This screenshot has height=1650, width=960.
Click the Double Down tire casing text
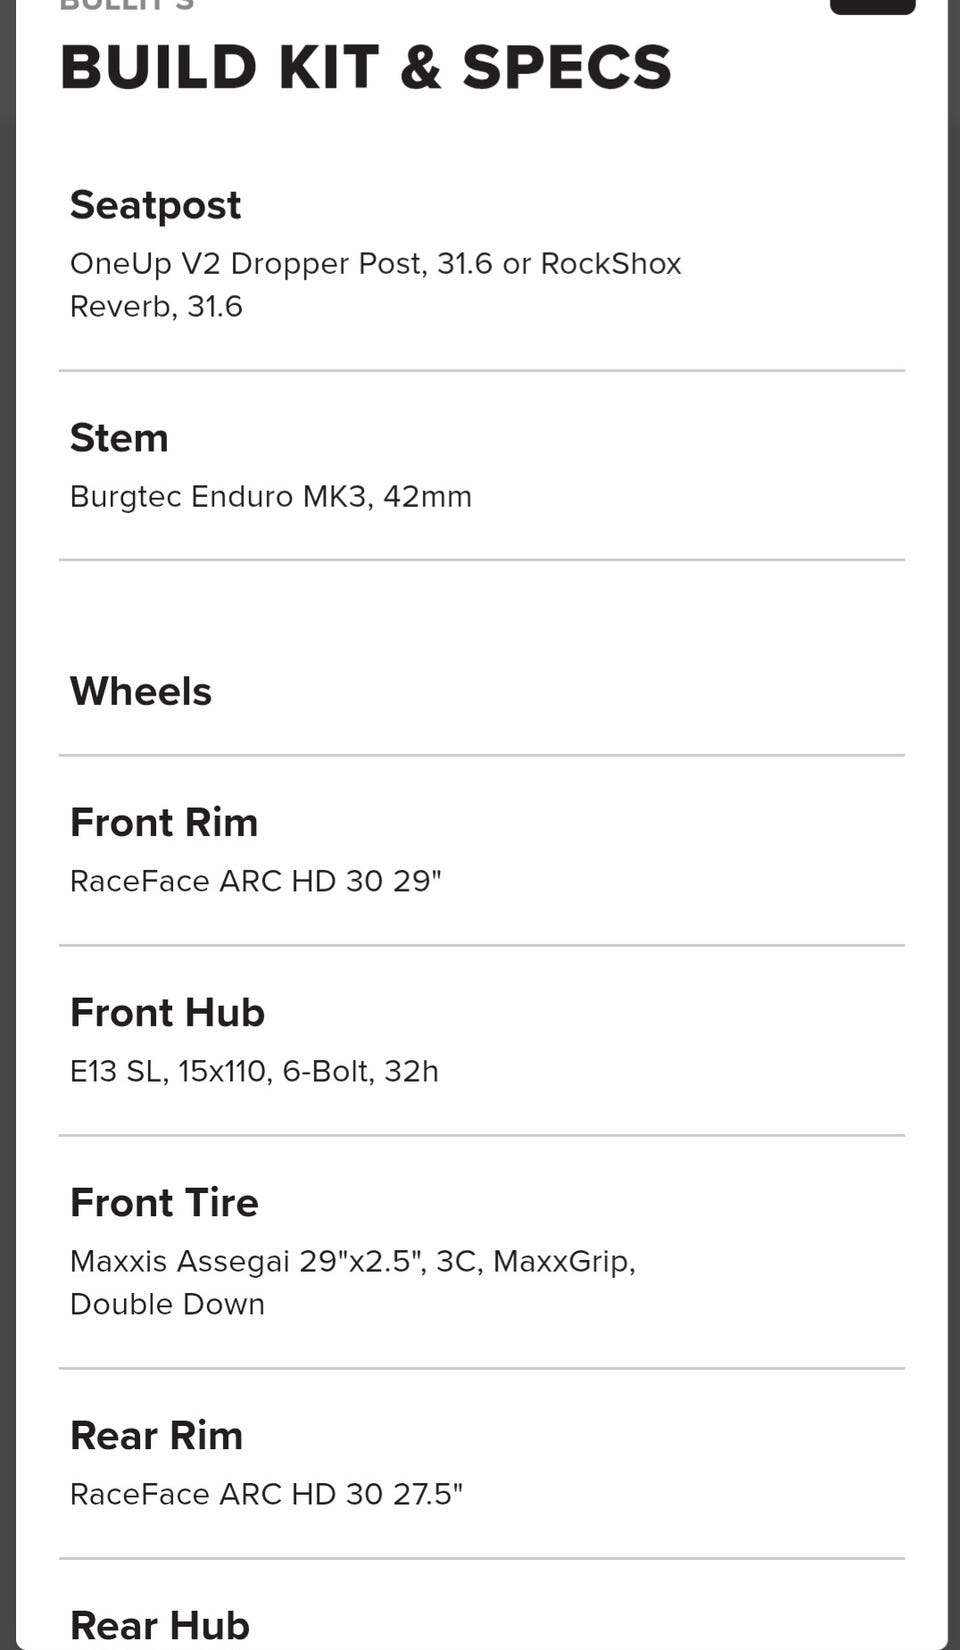(x=167, y=1304)
